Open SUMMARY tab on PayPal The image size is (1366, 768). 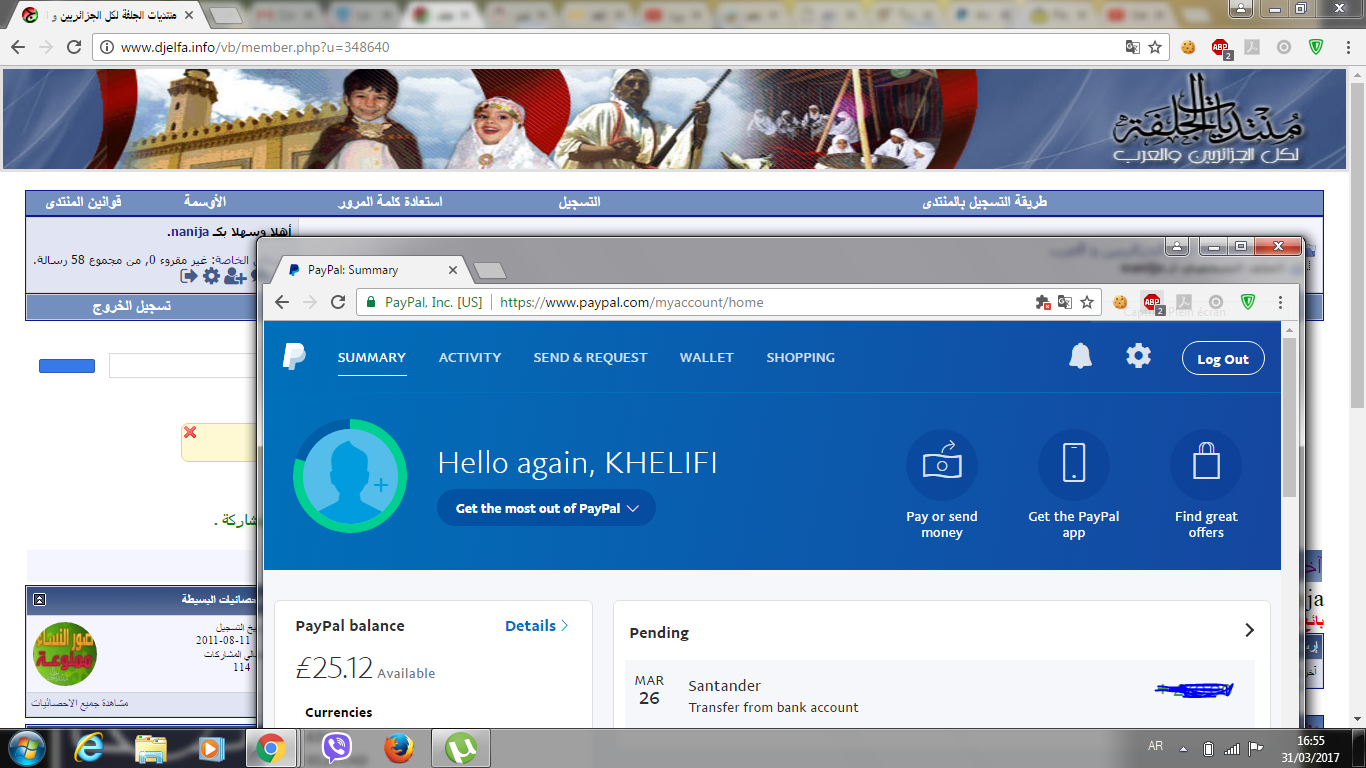pyautogui.click(x=372, y=357)
